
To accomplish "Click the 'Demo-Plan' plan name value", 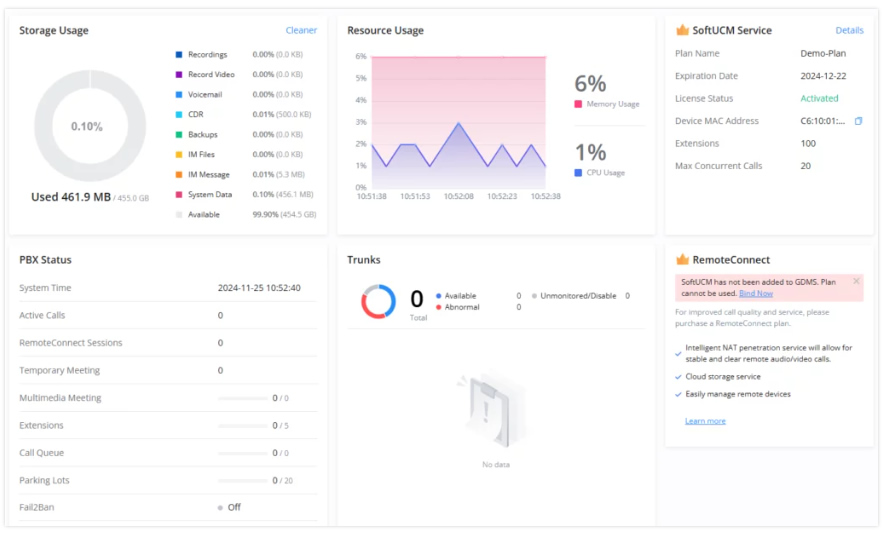I will [x=823, y=54].
